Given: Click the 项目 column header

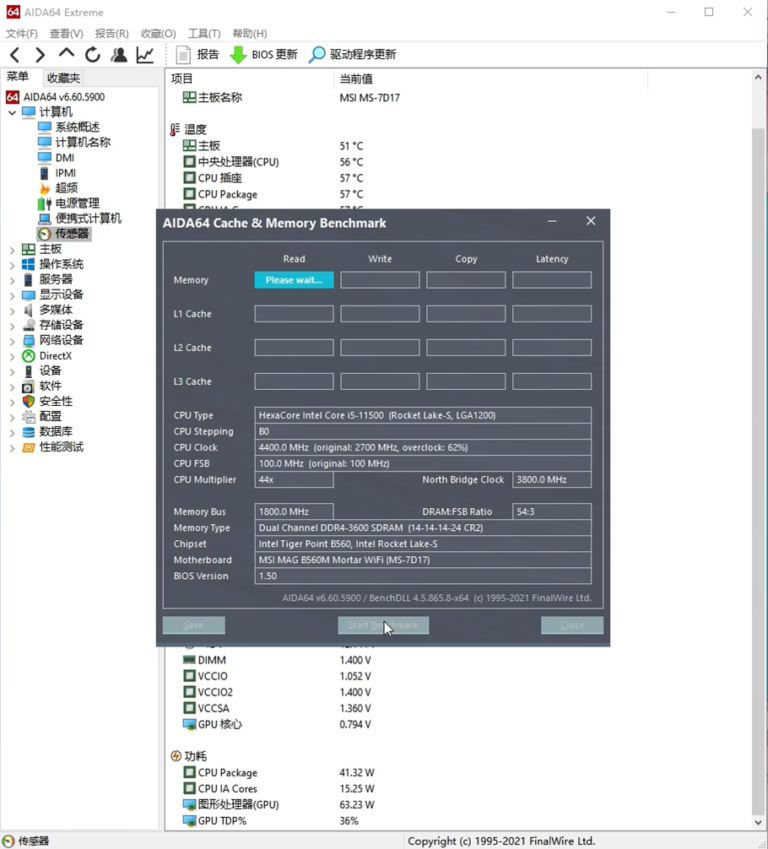Looking at the screenshot, I should coord(250,79).
